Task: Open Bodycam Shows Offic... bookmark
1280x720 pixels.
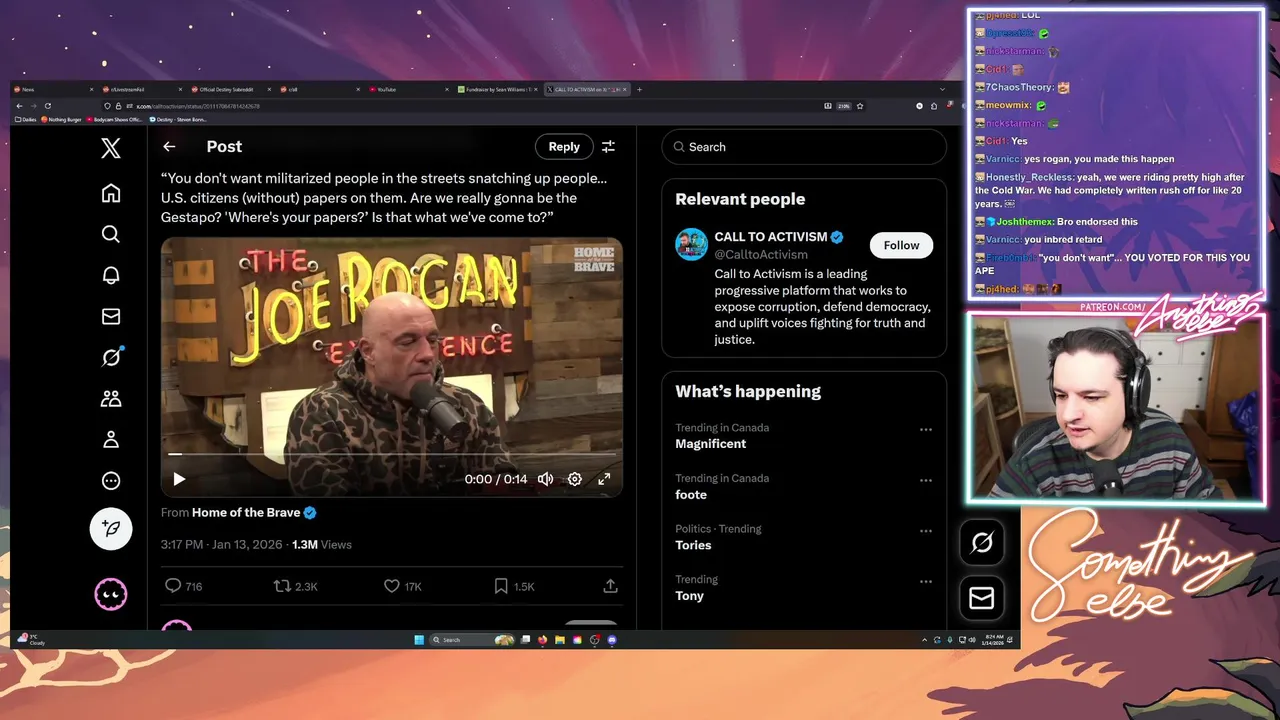Action: (115, 119)
